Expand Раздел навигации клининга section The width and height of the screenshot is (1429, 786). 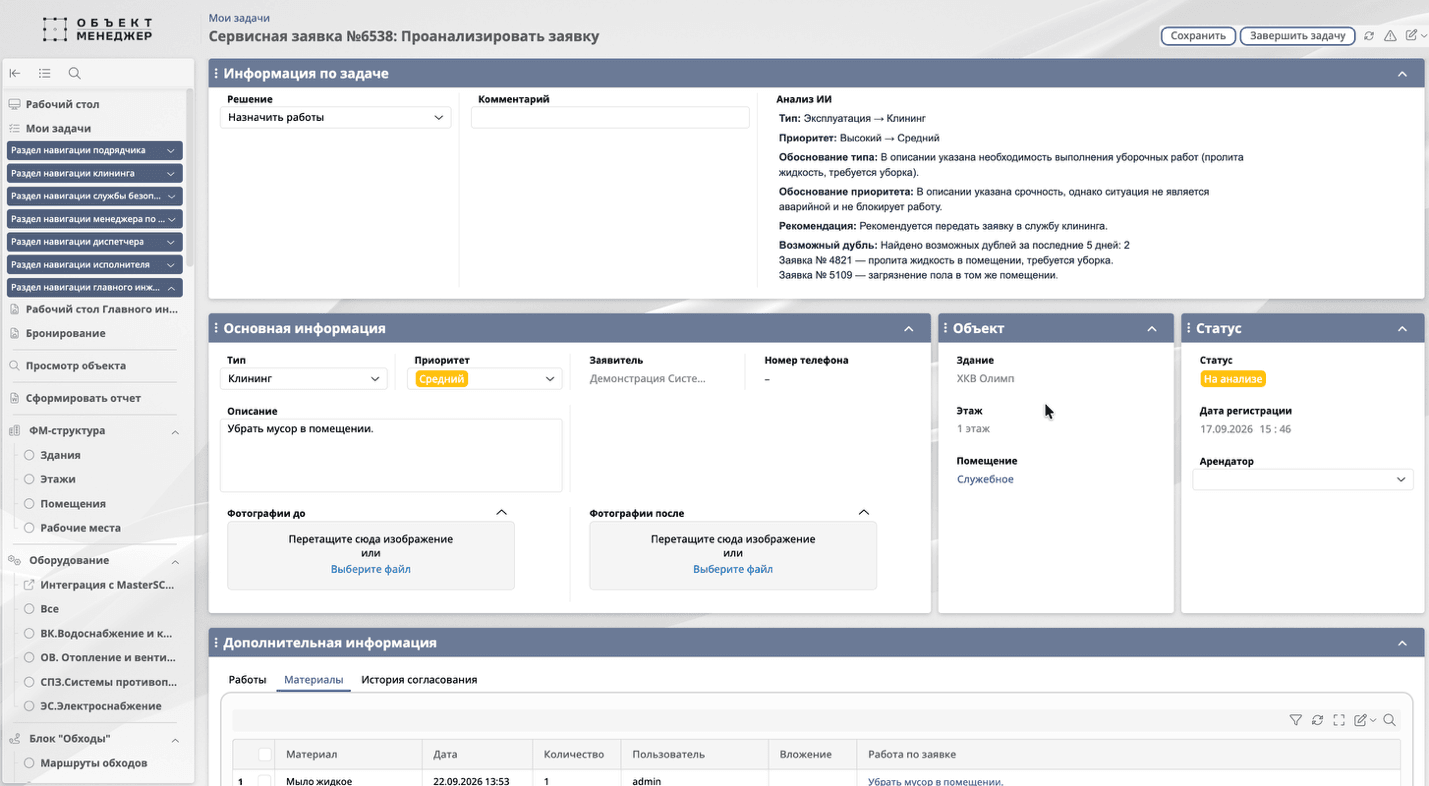[x=94, y=173]
